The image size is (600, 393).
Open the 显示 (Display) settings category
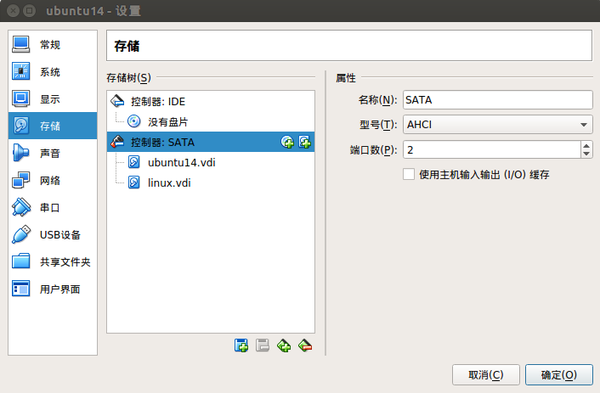click(x=52, y=99)
